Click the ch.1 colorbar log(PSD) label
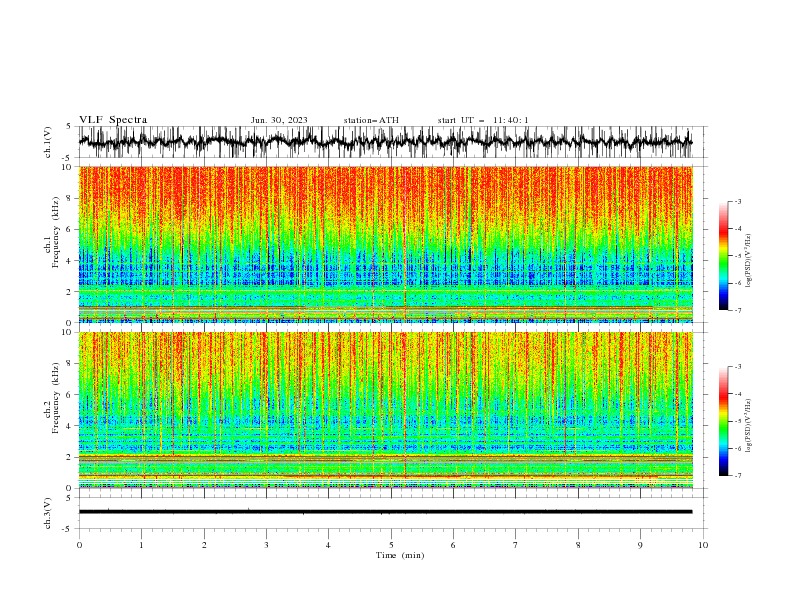Screen dimensions: 792x612 point(749,261)
